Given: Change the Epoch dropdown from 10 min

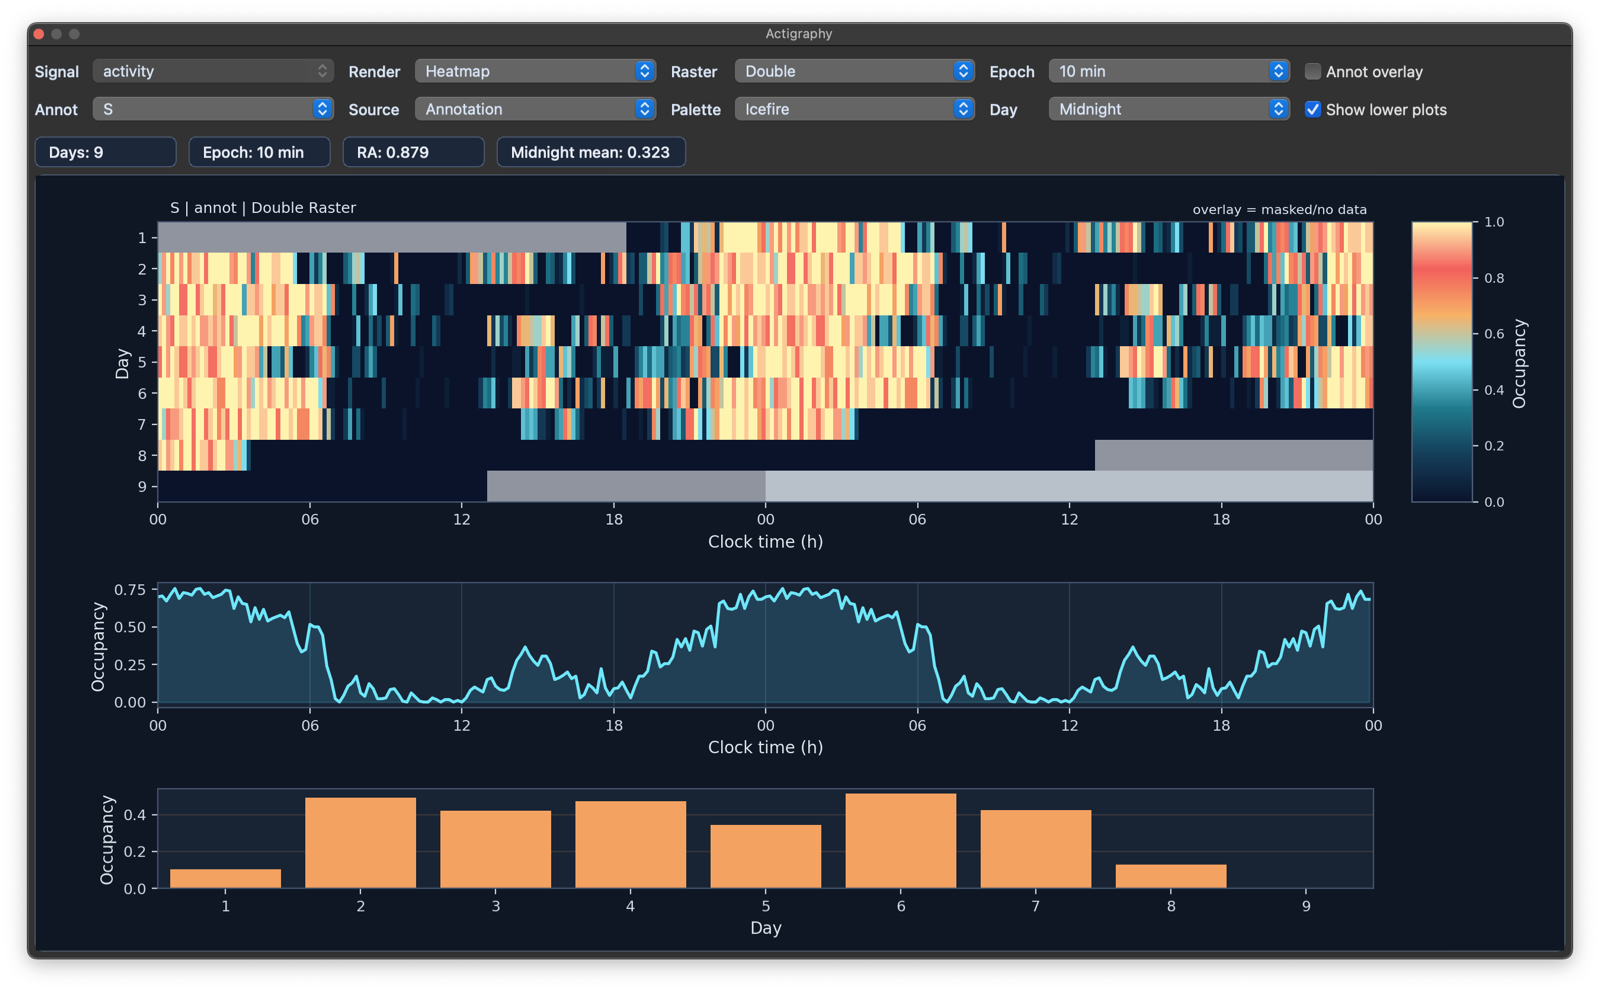Looking at the screenshot, I should click(x=1168, y=71).
